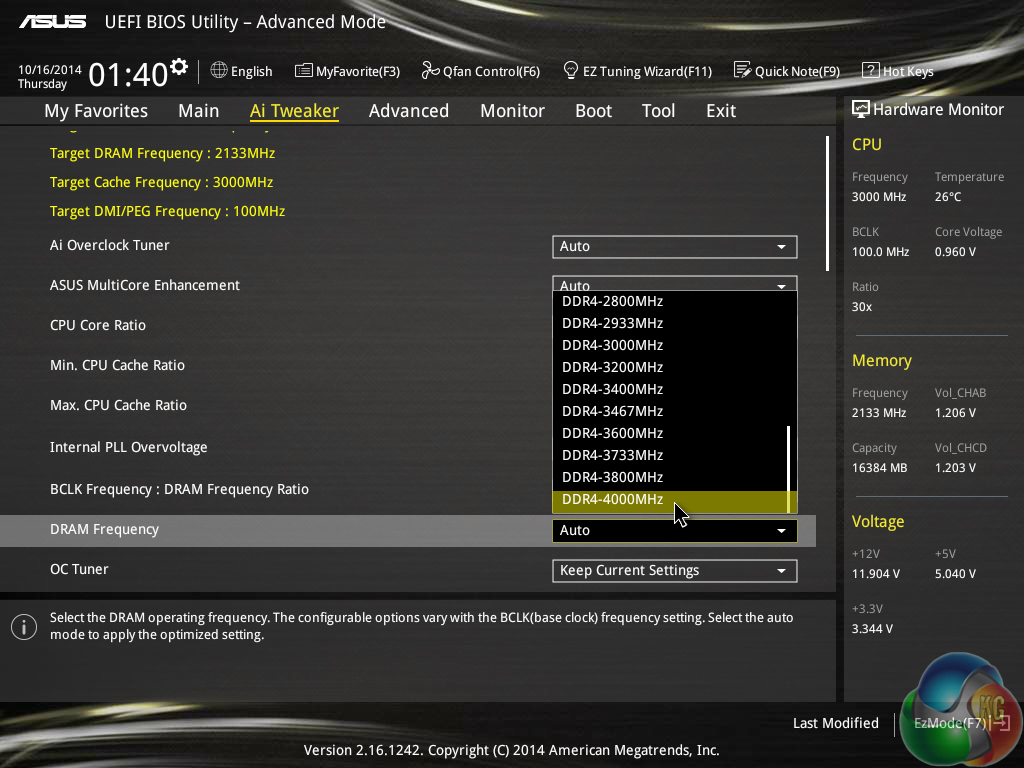Open Qfan Control fan icon
This screenshot has height=768, width=1024.
point(430,71)
